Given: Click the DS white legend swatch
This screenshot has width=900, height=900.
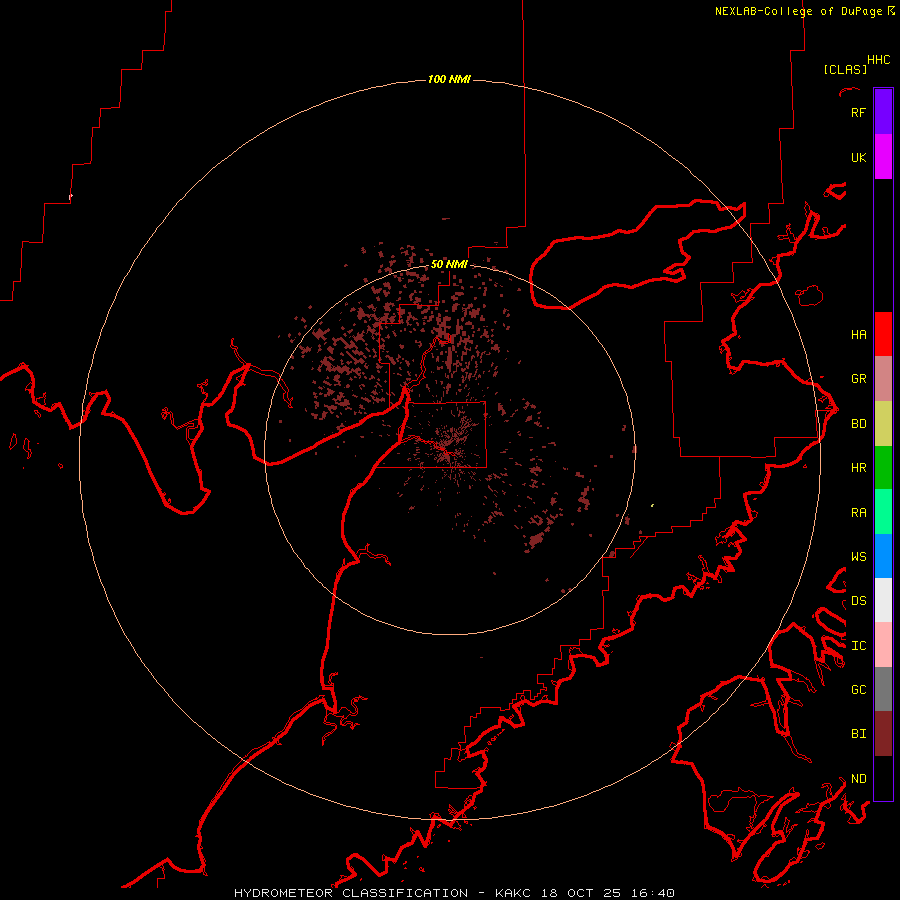Looking at the screenshot, I should pos(883,600).
